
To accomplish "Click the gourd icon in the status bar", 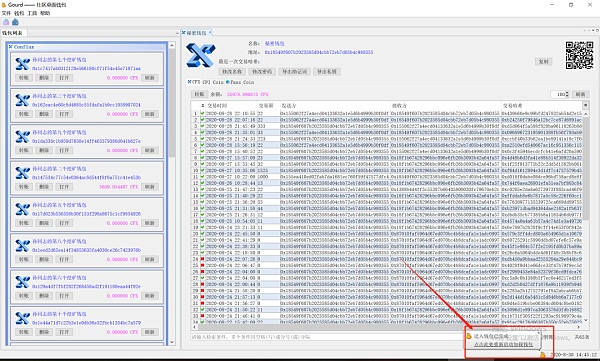I will click(542, 355).
